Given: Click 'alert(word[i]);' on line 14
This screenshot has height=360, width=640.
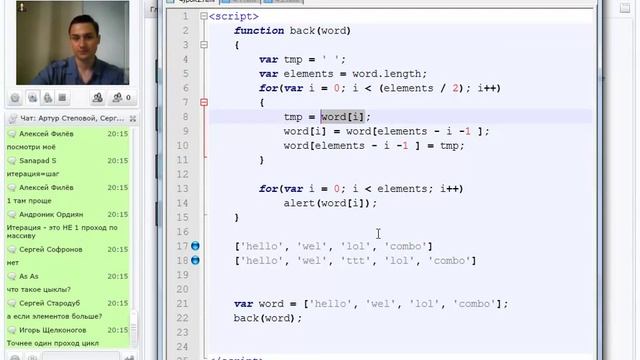Looking at the screenshot, I should pos(330,203).
